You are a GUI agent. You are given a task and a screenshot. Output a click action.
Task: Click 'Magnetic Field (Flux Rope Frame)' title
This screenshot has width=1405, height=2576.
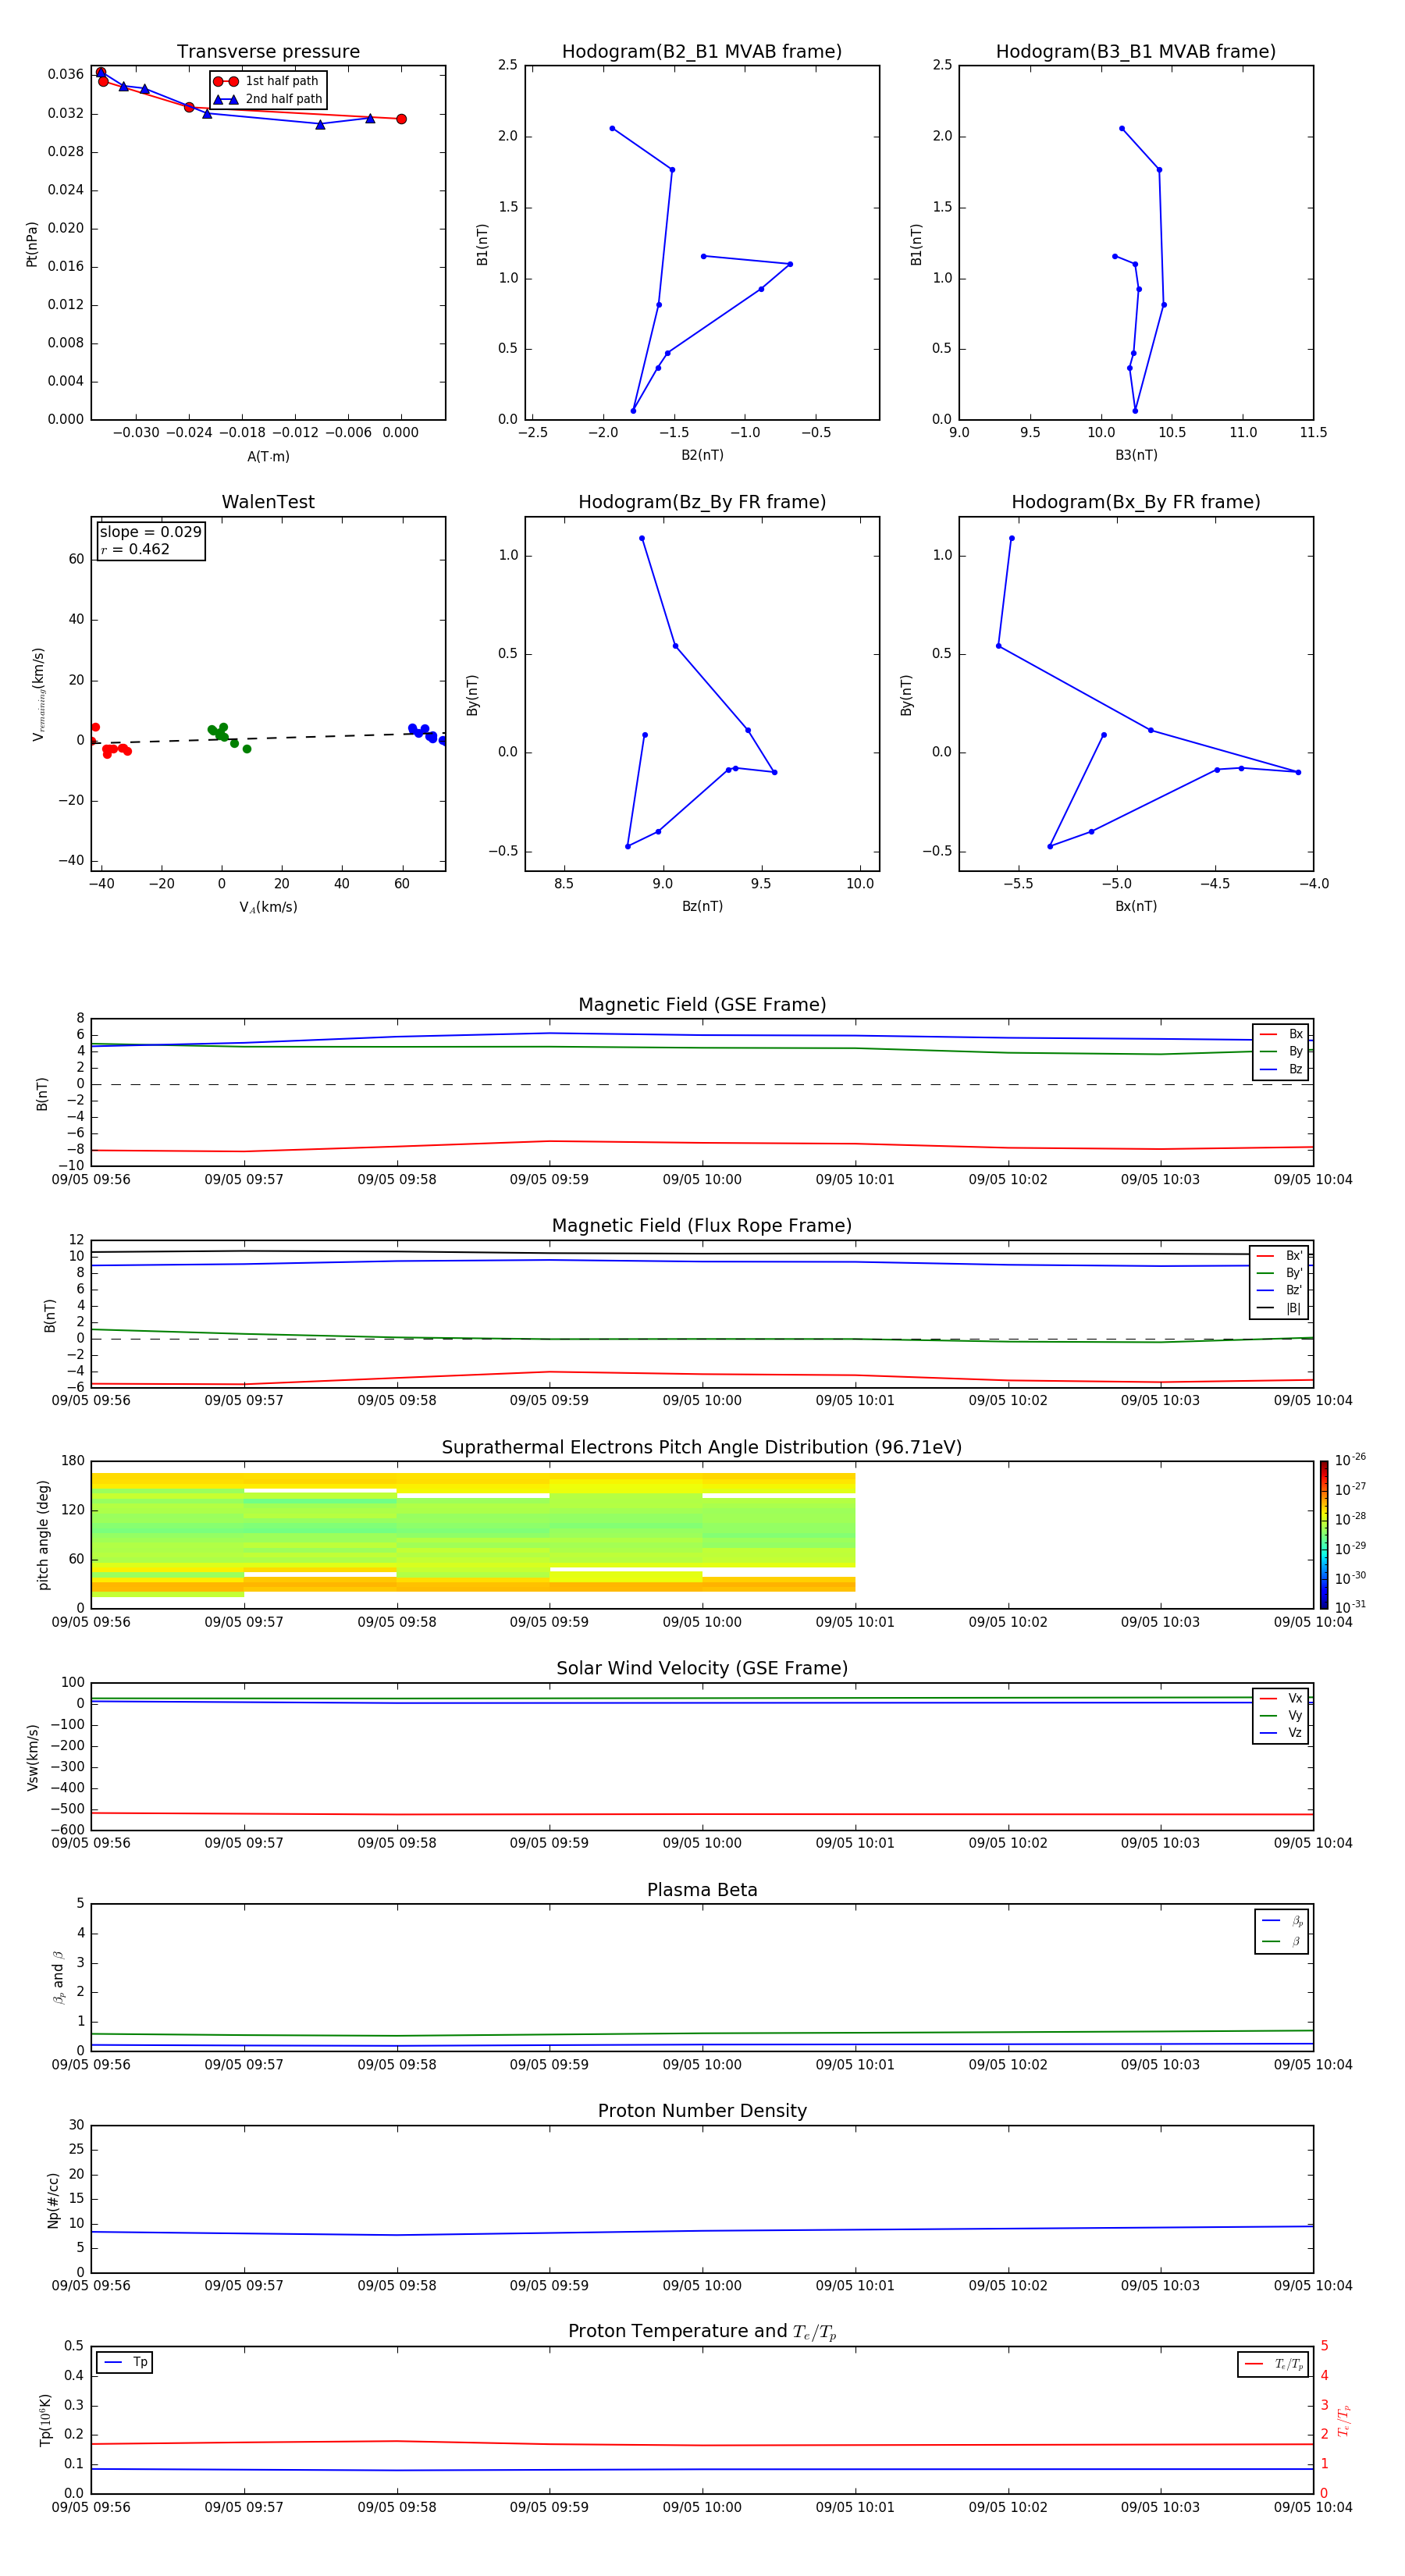click(702, 1226)
